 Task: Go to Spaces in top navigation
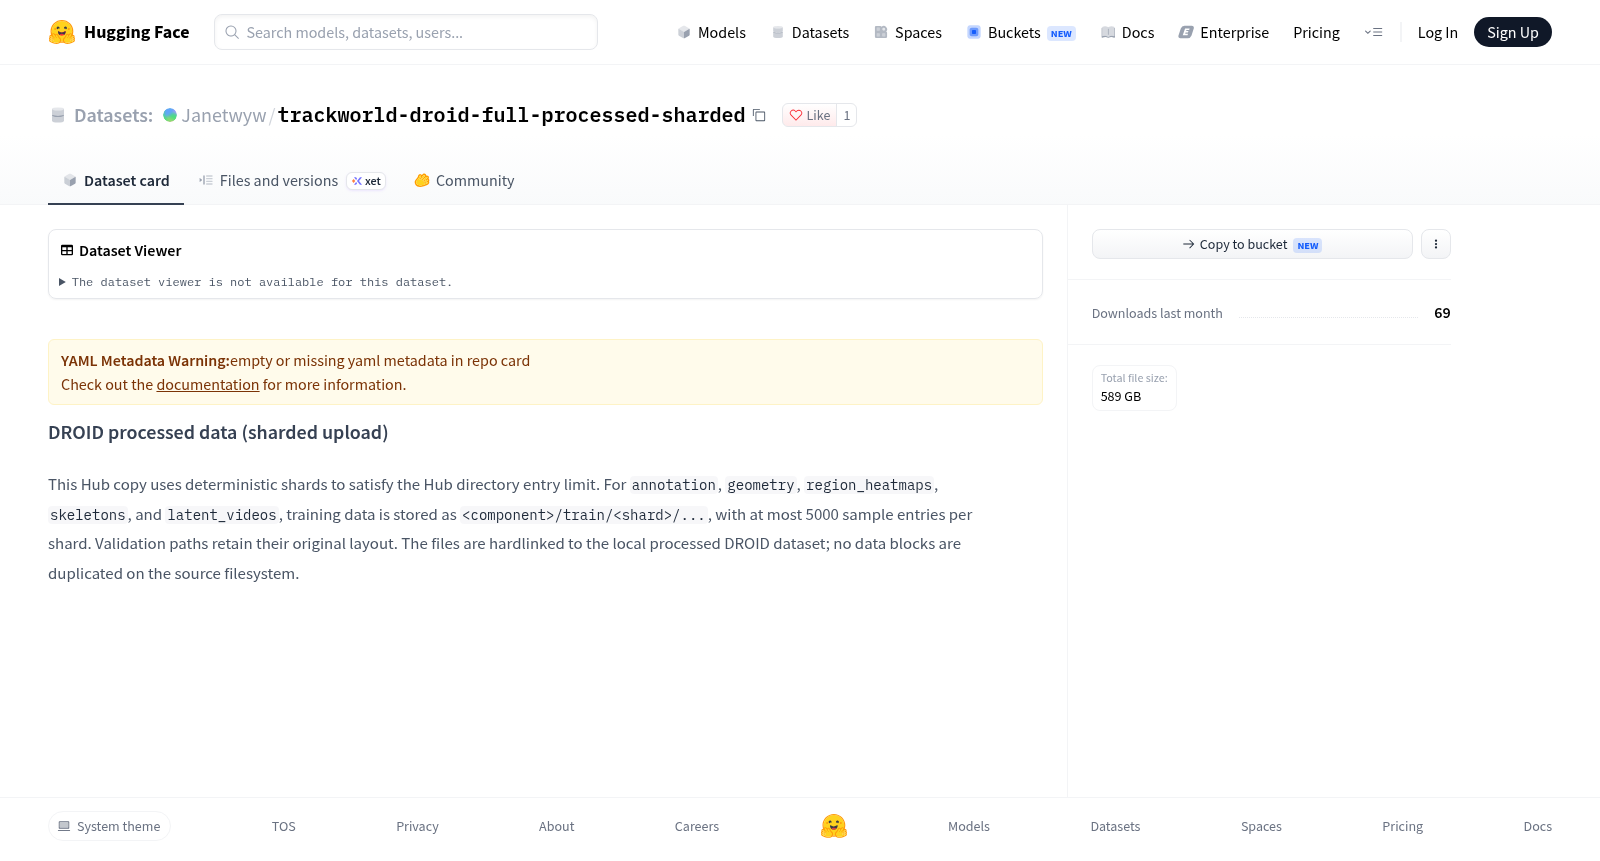point(908,32)
